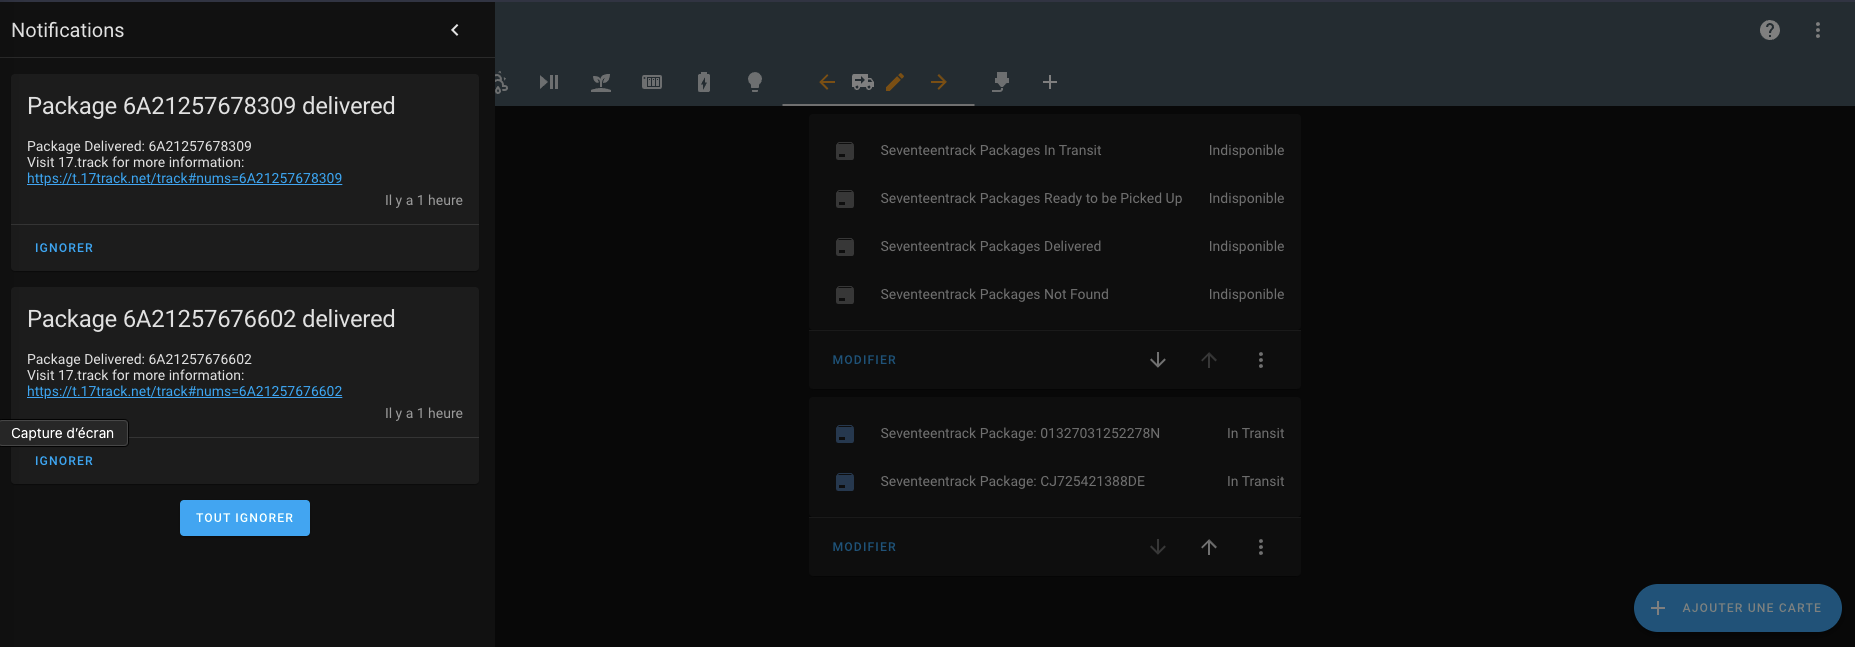
Task: Add a new view with plus icon
Action: pyautogui.click(x=1049, y=82)
